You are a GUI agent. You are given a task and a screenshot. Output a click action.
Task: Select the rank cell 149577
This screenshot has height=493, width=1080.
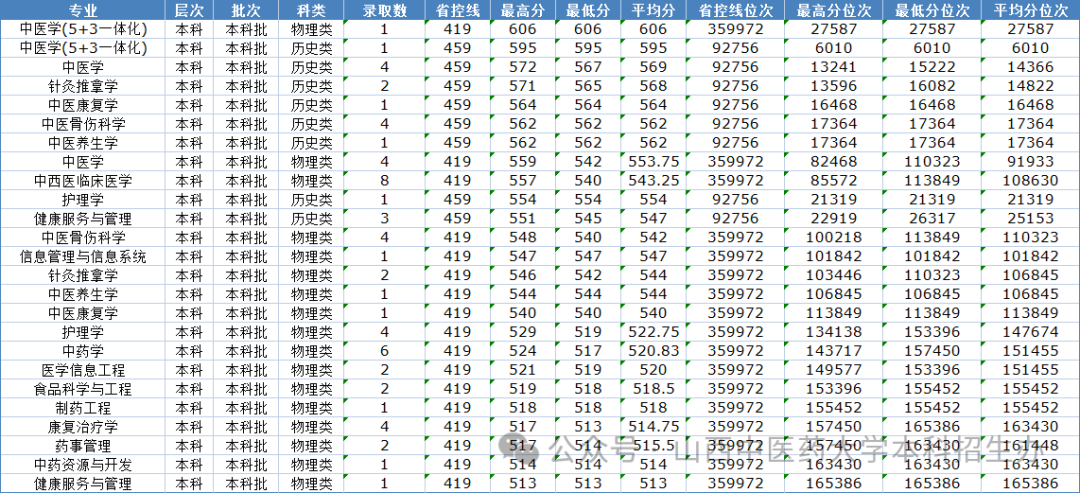[x=834, y=370]
